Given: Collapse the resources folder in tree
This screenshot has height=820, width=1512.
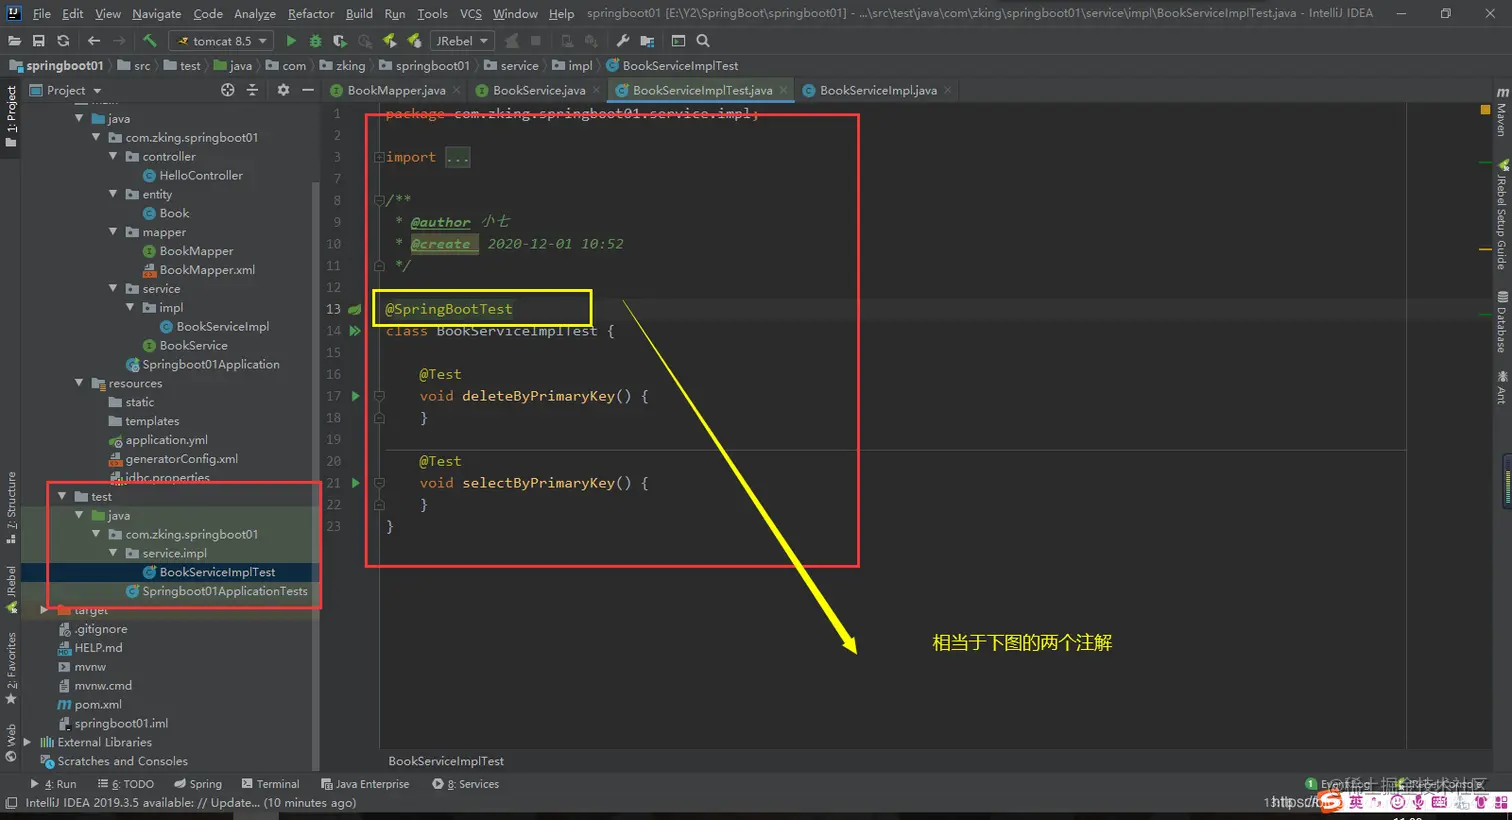Looking at the screenshot, I should coord(79,383).
